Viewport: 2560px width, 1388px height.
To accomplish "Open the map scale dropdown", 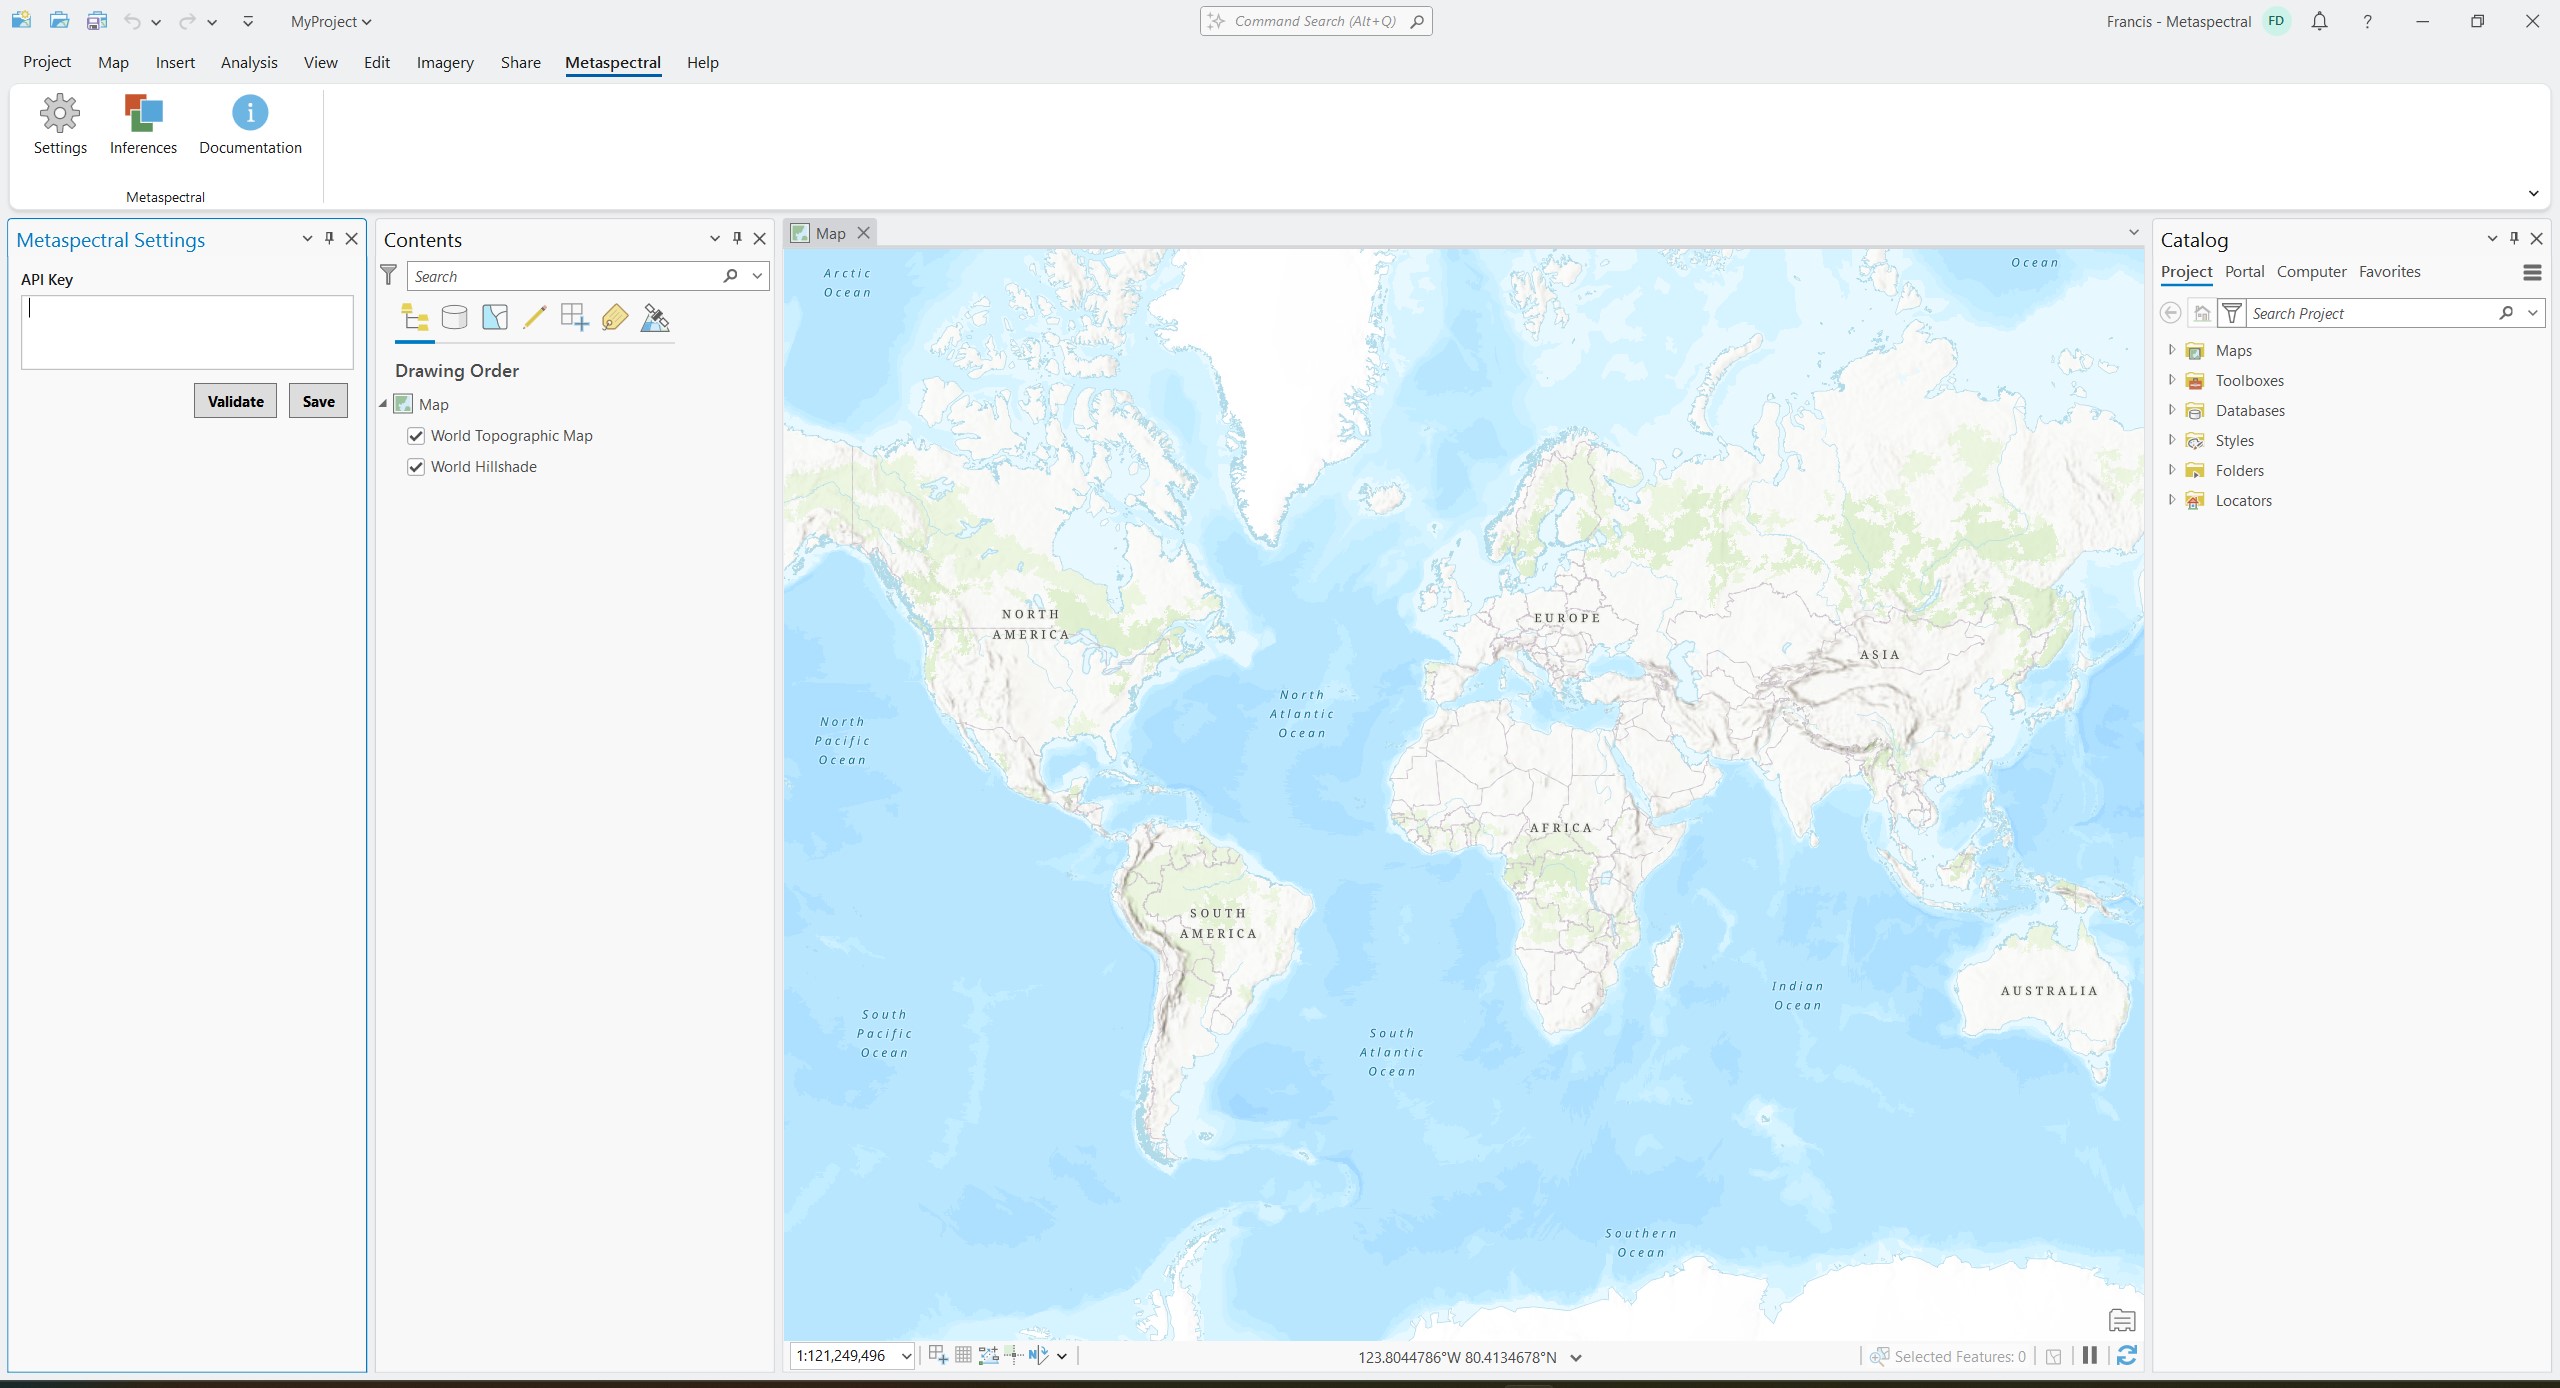I will click(x=906, y=1357).
